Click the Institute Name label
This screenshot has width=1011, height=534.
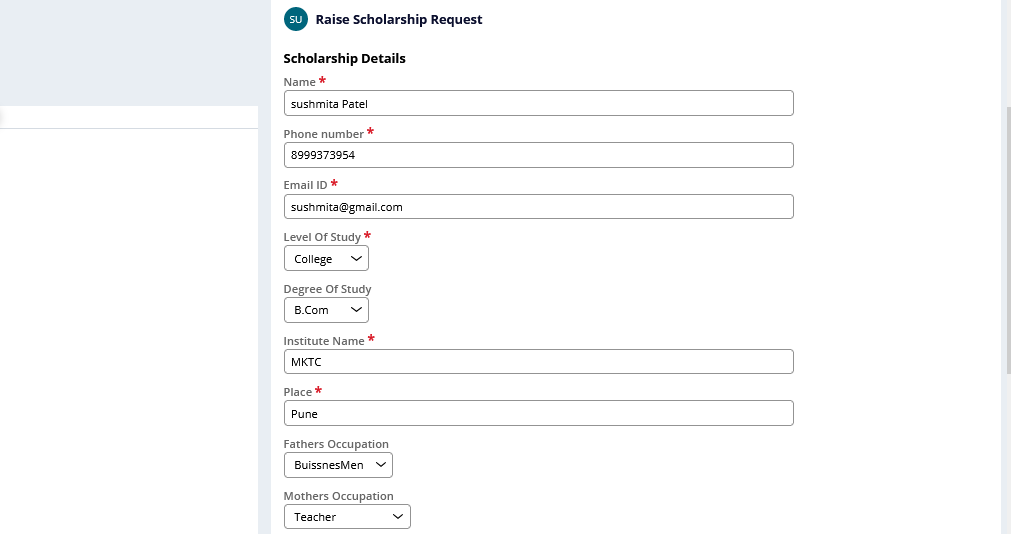(x=323, y=341)
